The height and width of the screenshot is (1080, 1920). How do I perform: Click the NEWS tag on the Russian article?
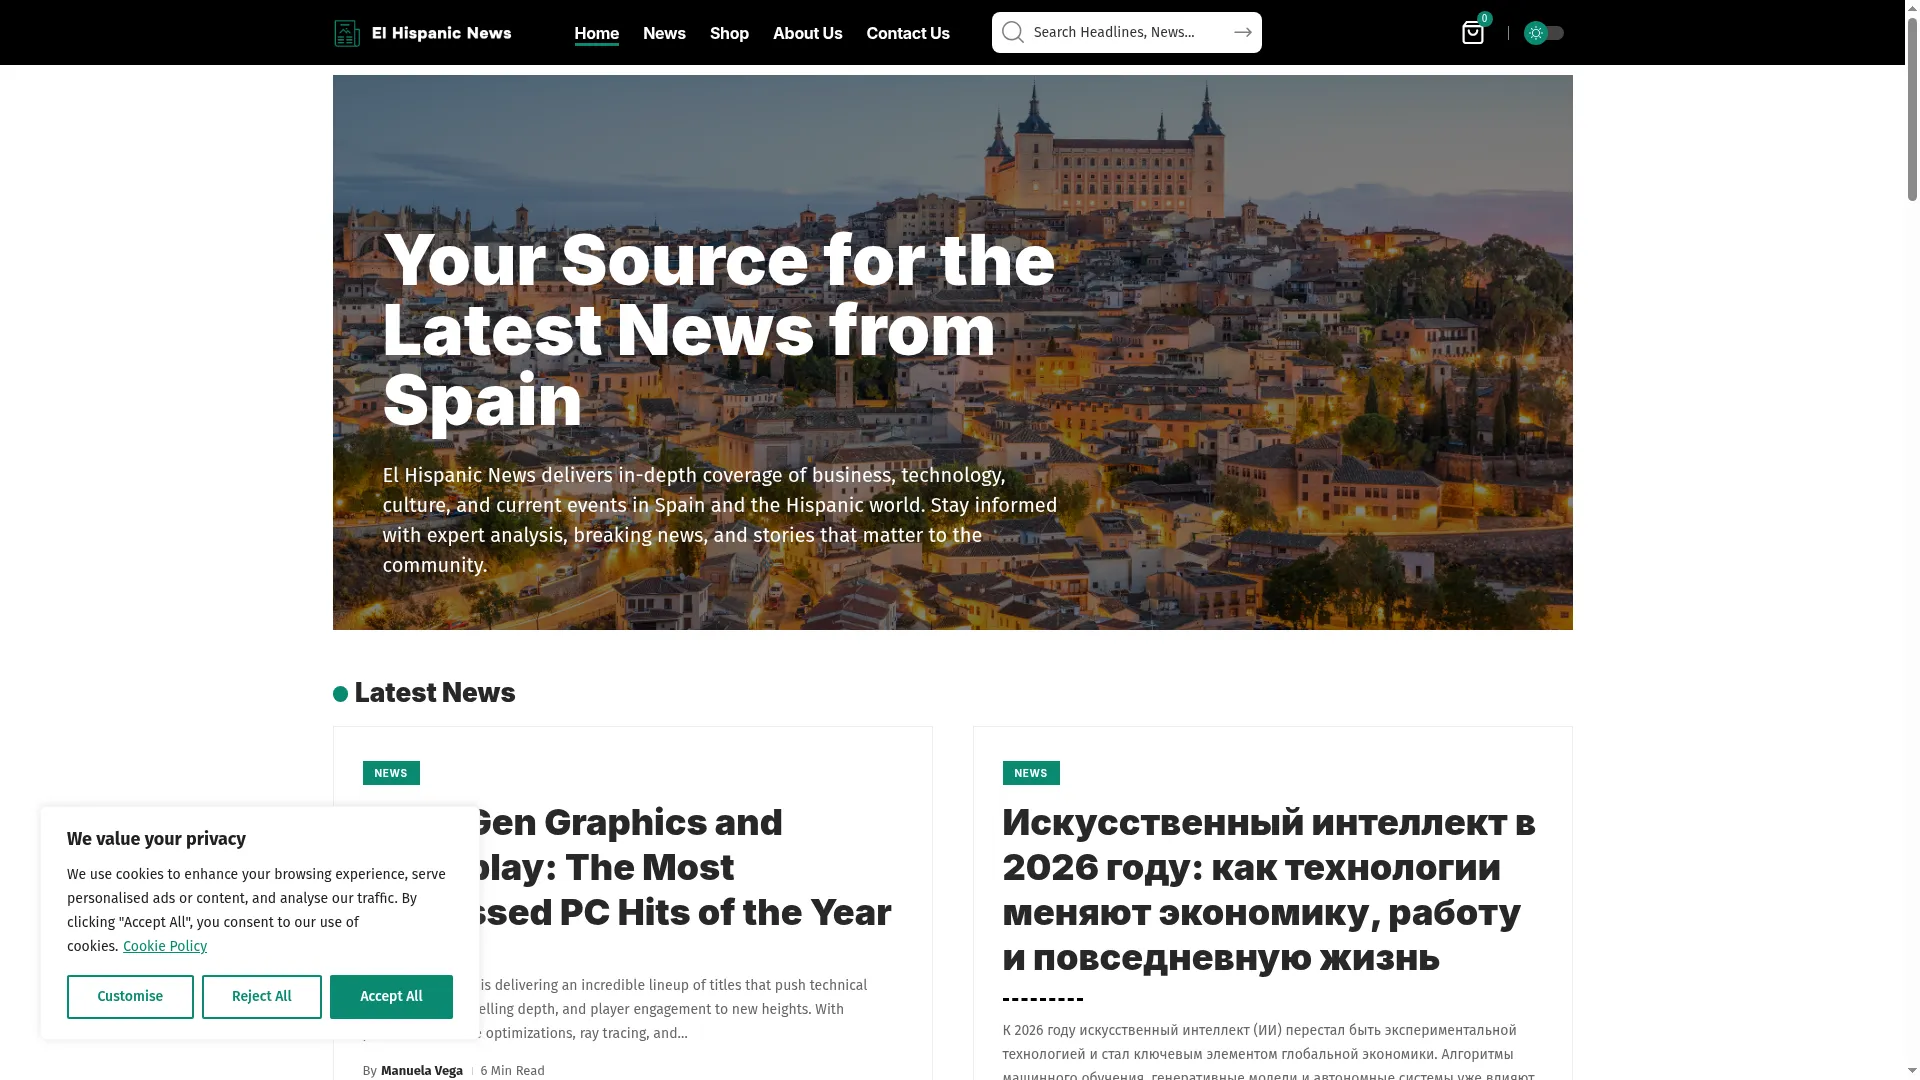click(1031, 773)
